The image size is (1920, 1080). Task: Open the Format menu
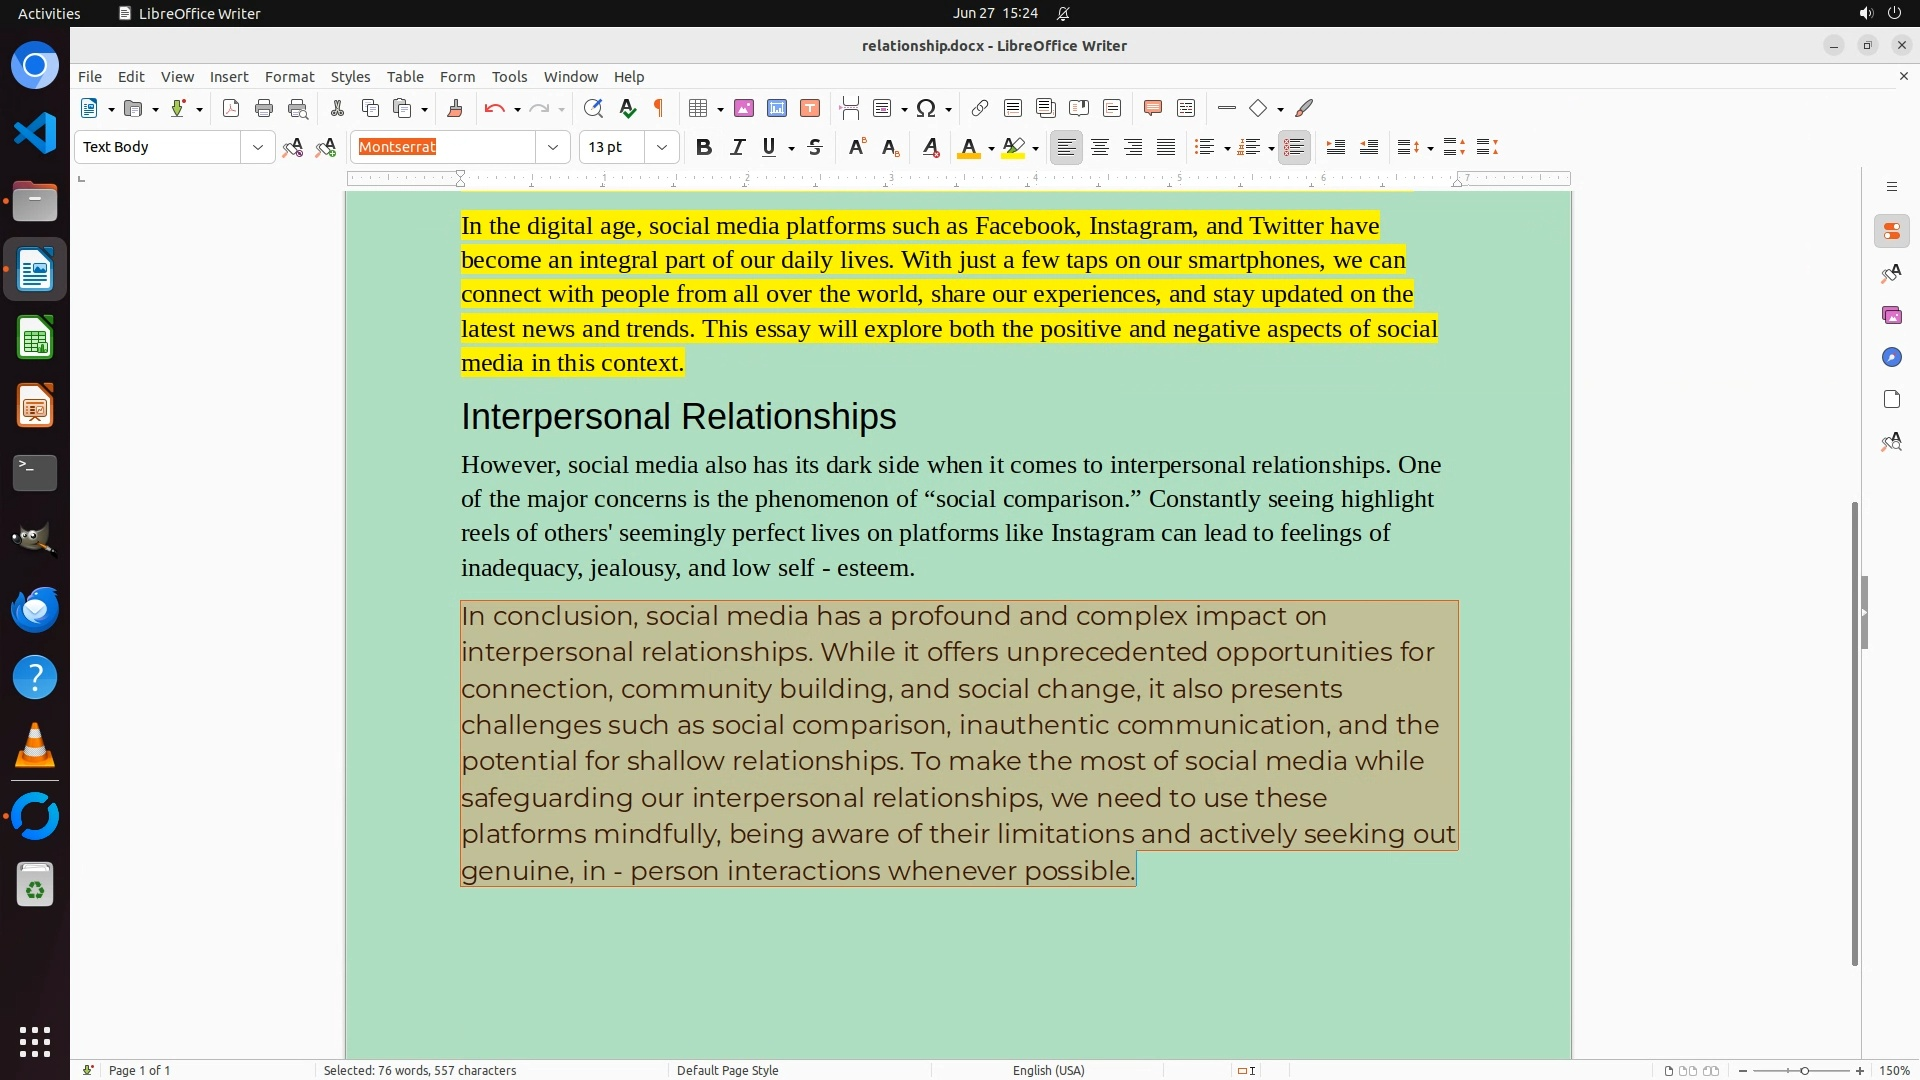point(289,77)
